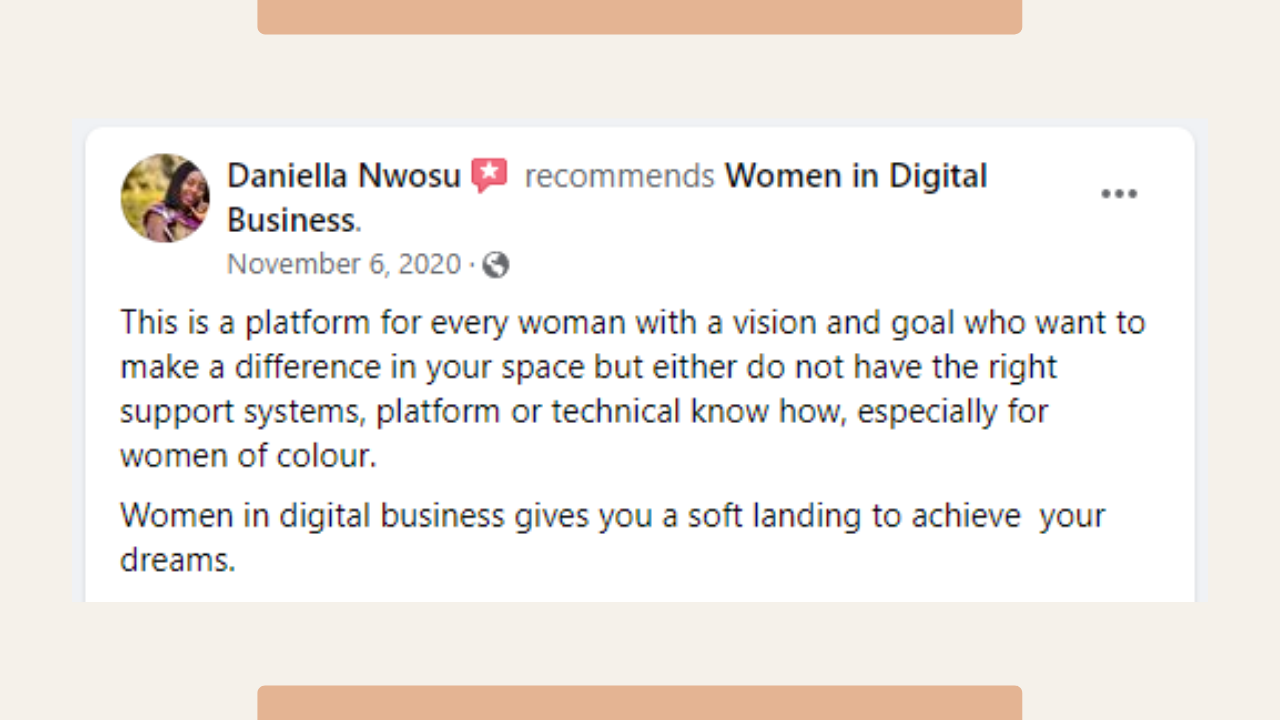Image resolution: width=1280 pixels, height=720 pixels.
Task: Open the post options three-dot menu
Action: point(1119,194)
